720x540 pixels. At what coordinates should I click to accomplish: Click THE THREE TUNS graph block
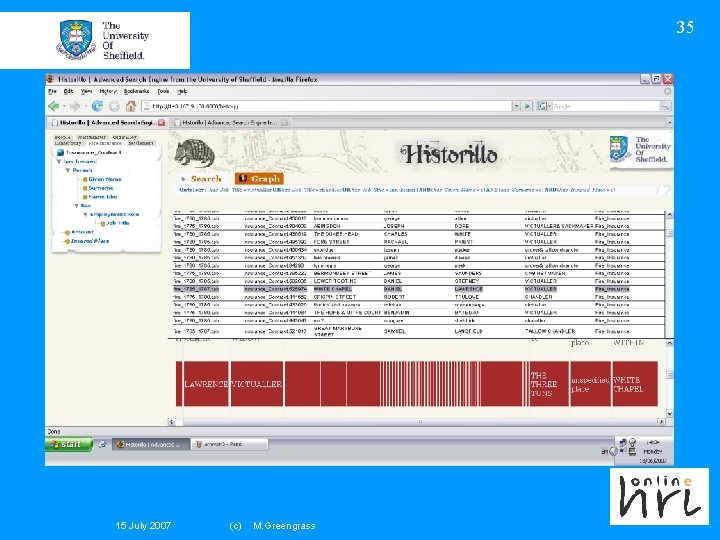pyautogui.click(x=549, y=384)
